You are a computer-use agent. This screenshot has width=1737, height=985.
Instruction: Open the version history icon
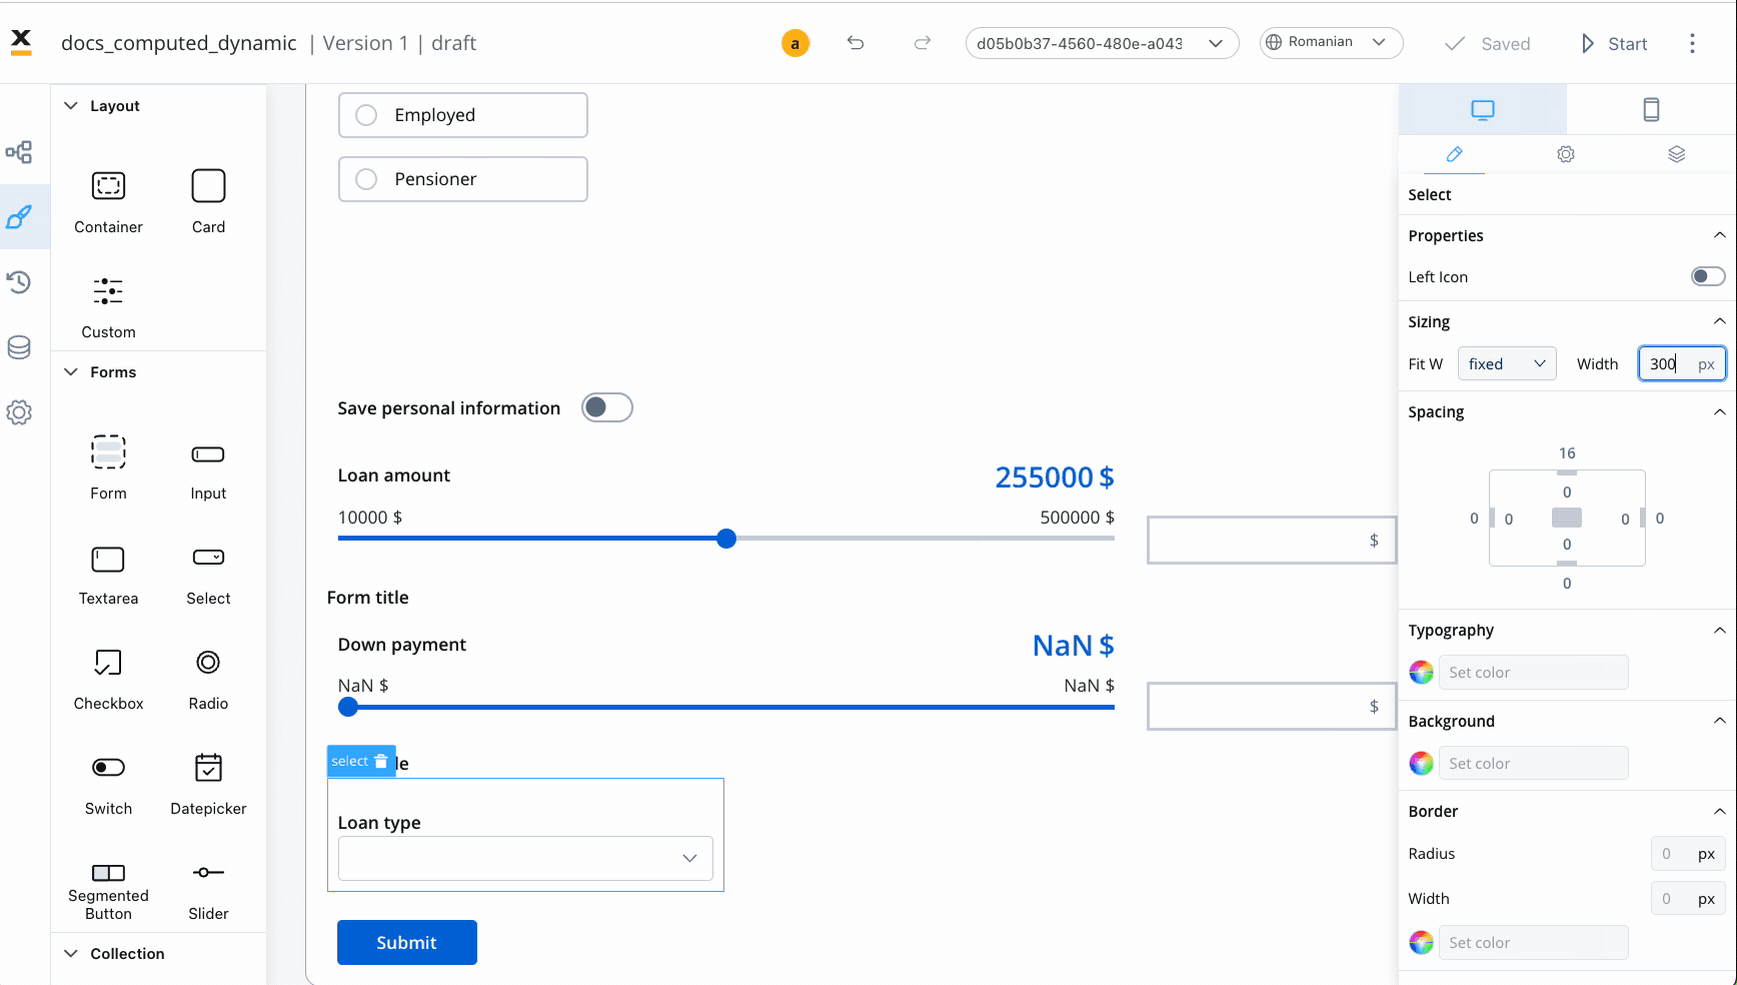19,282
